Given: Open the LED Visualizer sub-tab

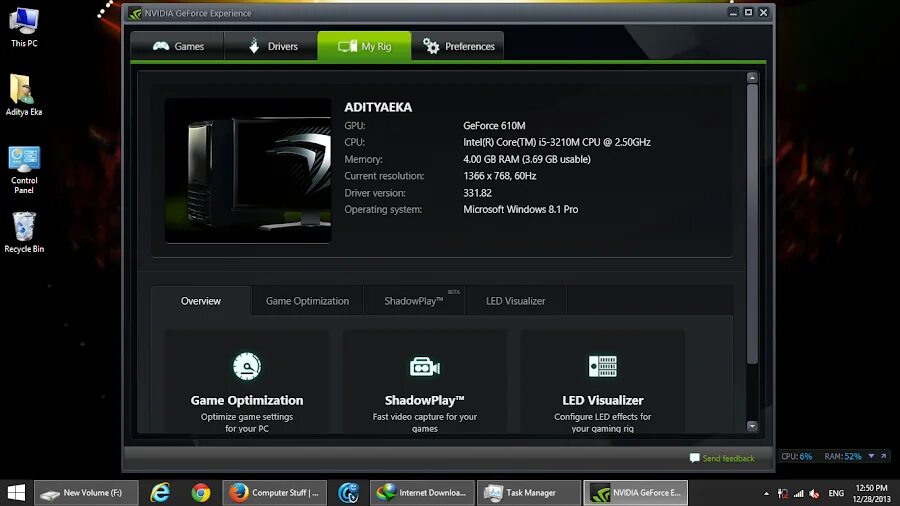Looking at the screenshot, I should point(515,301).
